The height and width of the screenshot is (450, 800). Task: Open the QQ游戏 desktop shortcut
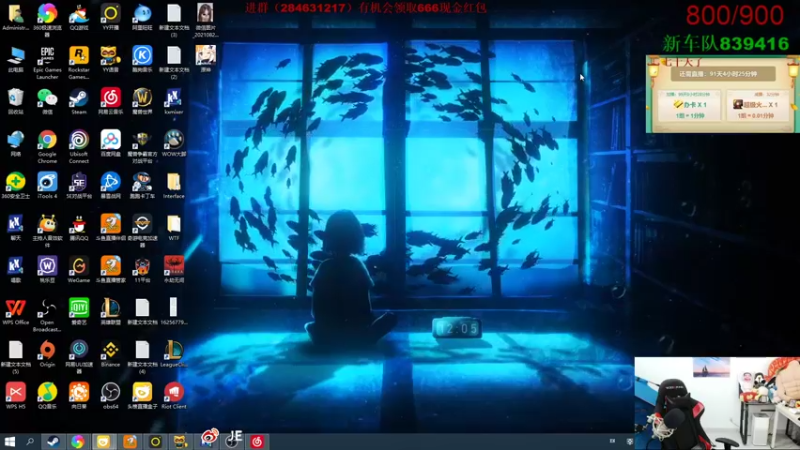tap(79, 17)
